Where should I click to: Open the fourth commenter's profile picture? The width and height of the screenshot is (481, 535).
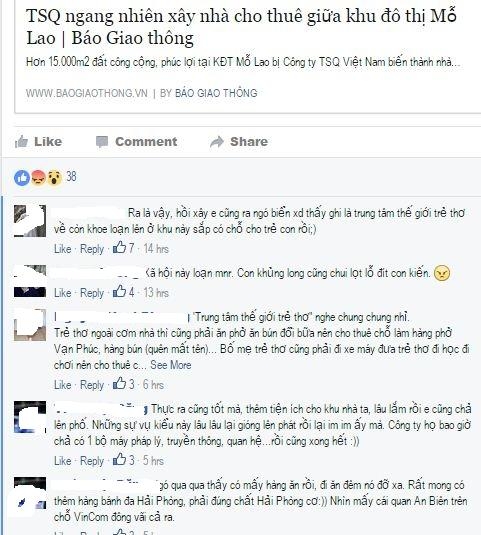30,417
